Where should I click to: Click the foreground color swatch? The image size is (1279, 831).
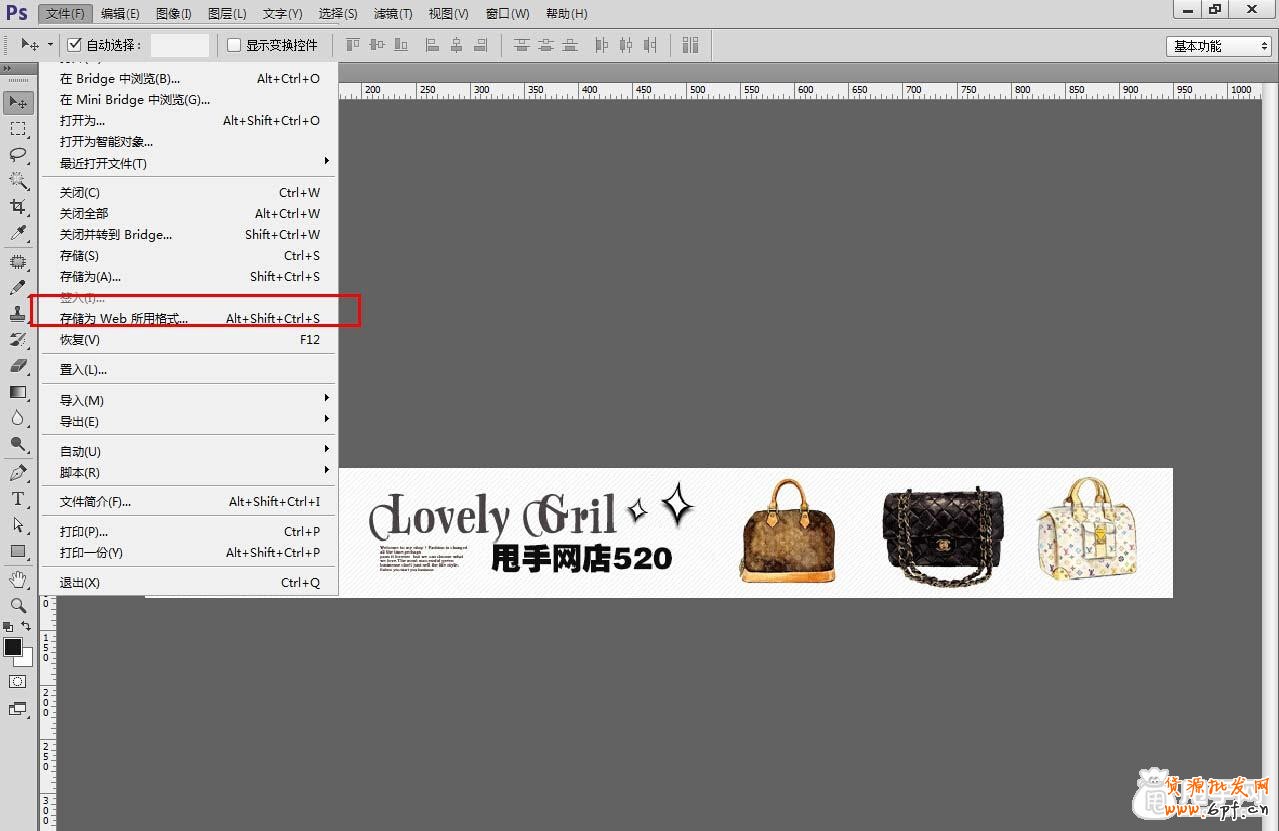[x=13, y=647]
